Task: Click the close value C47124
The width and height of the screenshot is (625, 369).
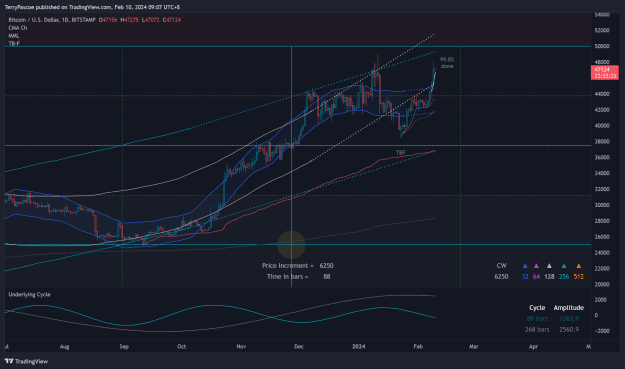Action: coord(172,20)
